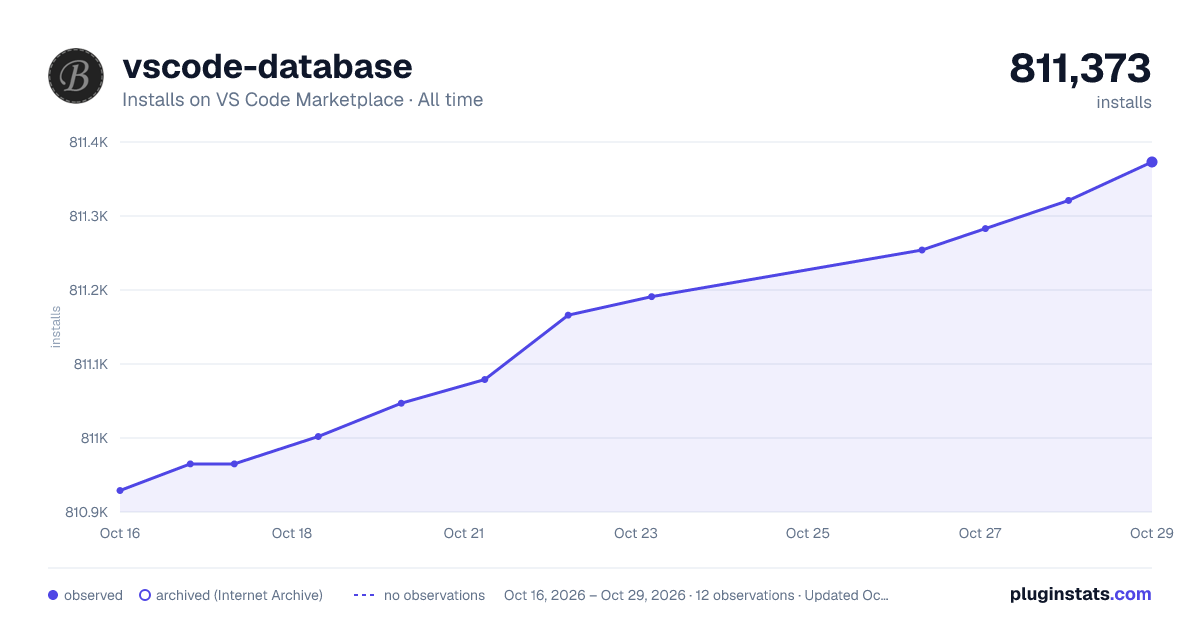Click the 811.4K y-axis label
Screen dimensions: 1200x630
coord(88,142)
